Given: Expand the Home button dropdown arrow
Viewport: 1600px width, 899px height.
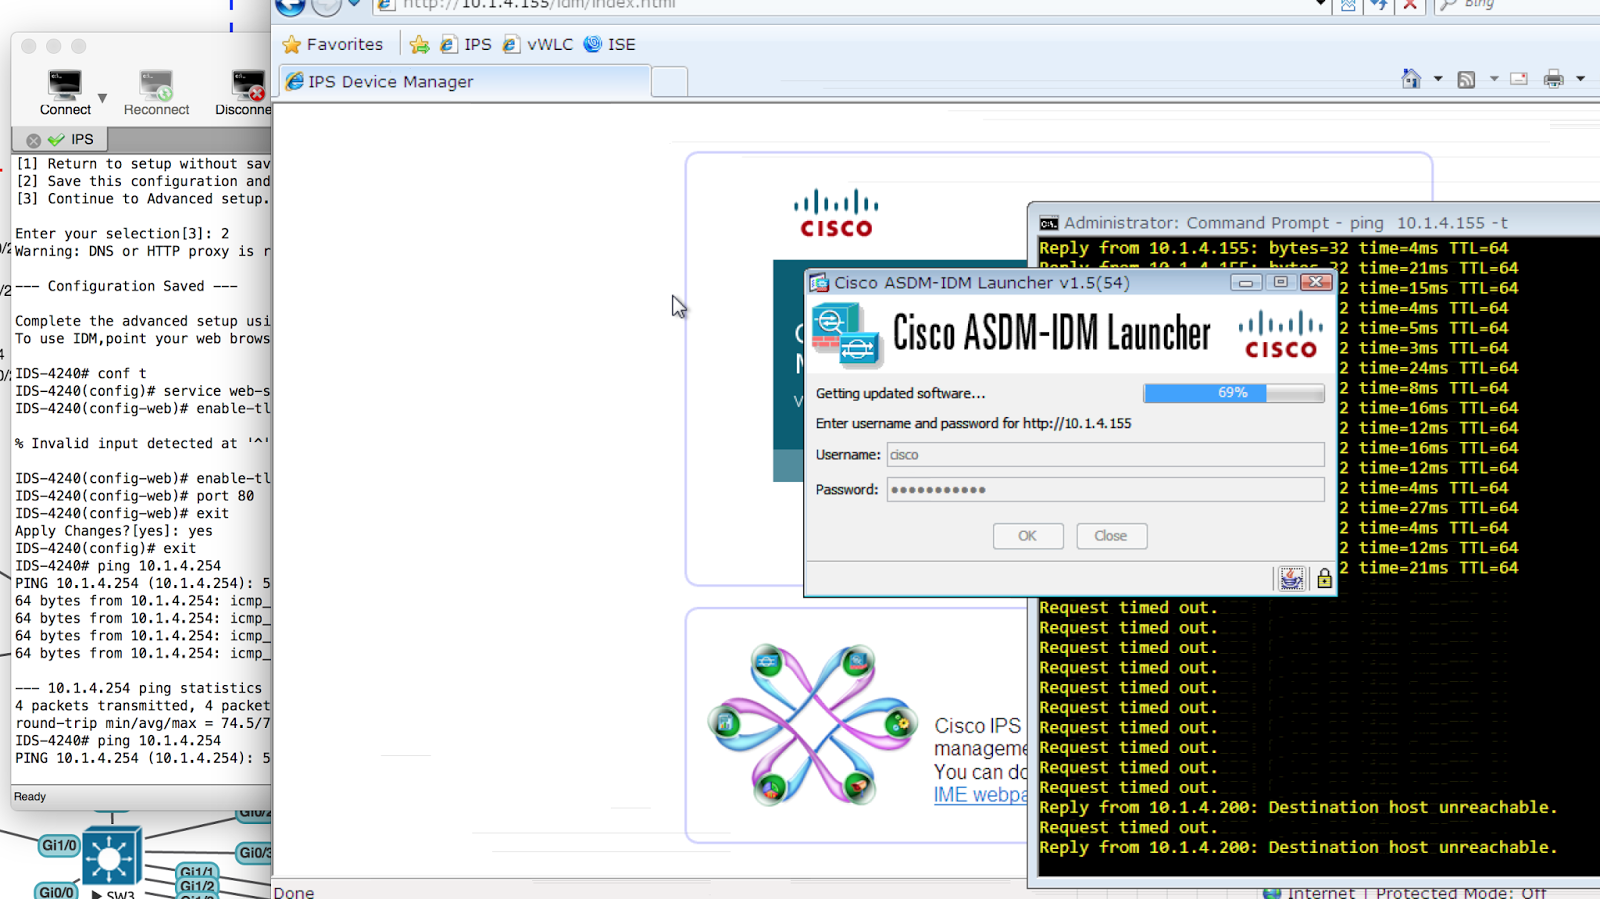Looking at the screenshot, I should [x=1438, y=78].
